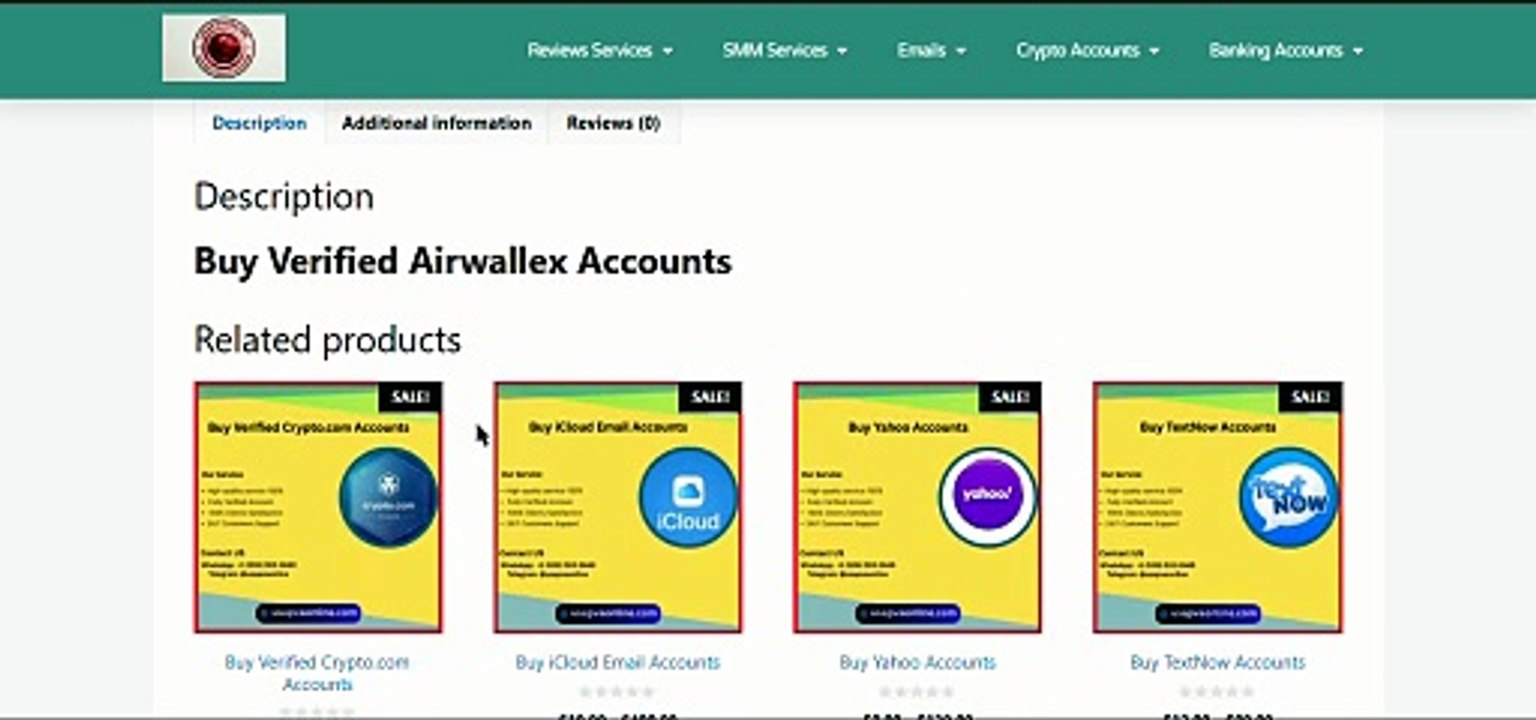1536x720 pixels.
Task: Expand the Crypto Accounts dropdown arrow
Action: click(x=1154, y=51)
